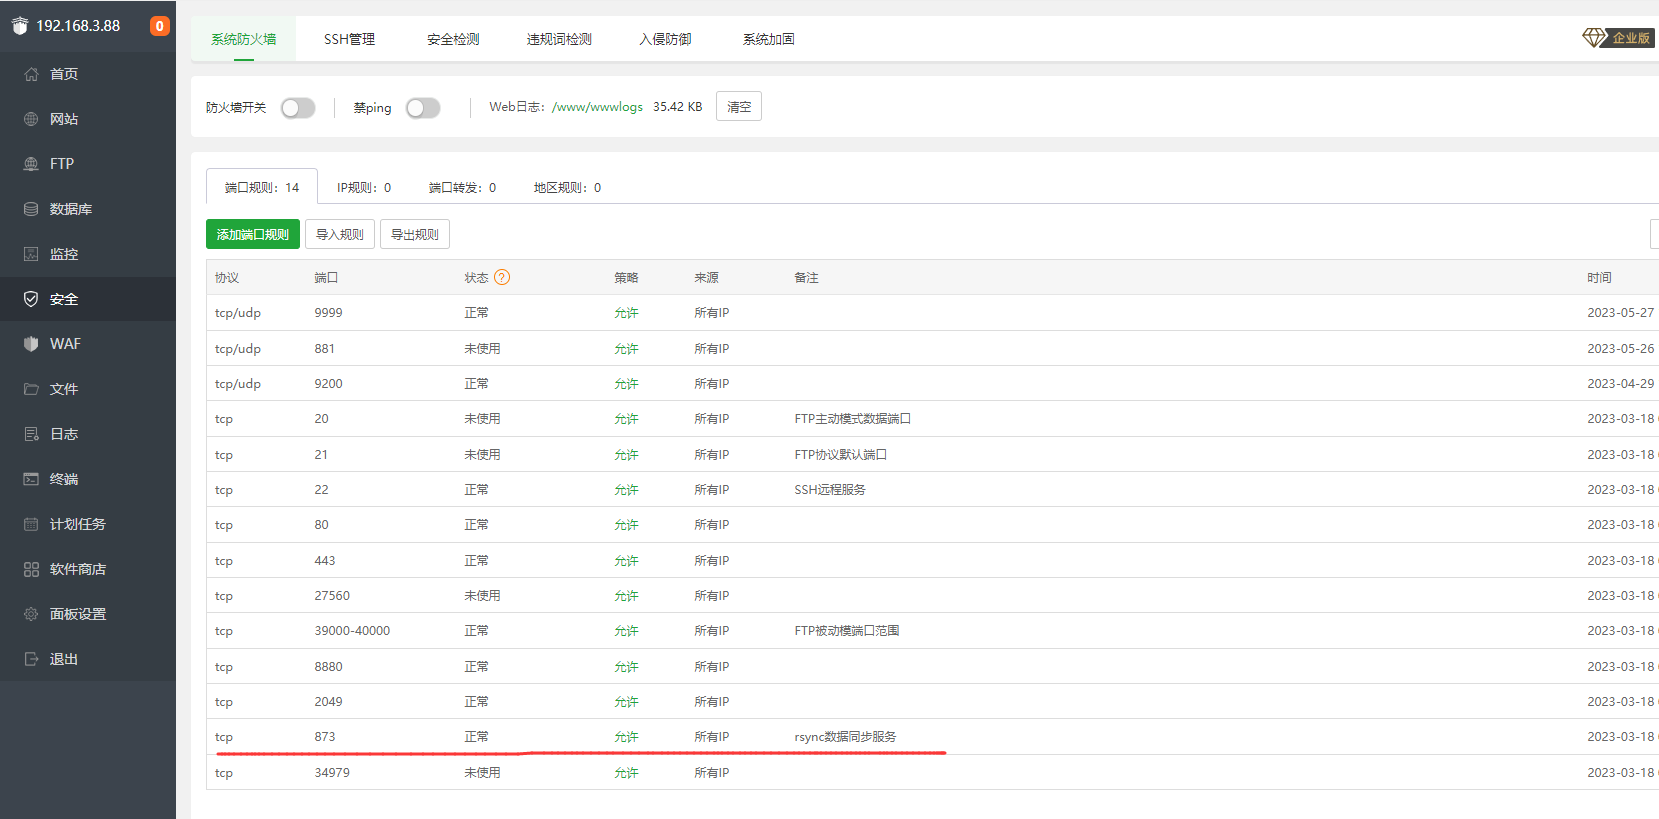Click the terminal console icon

31,479
